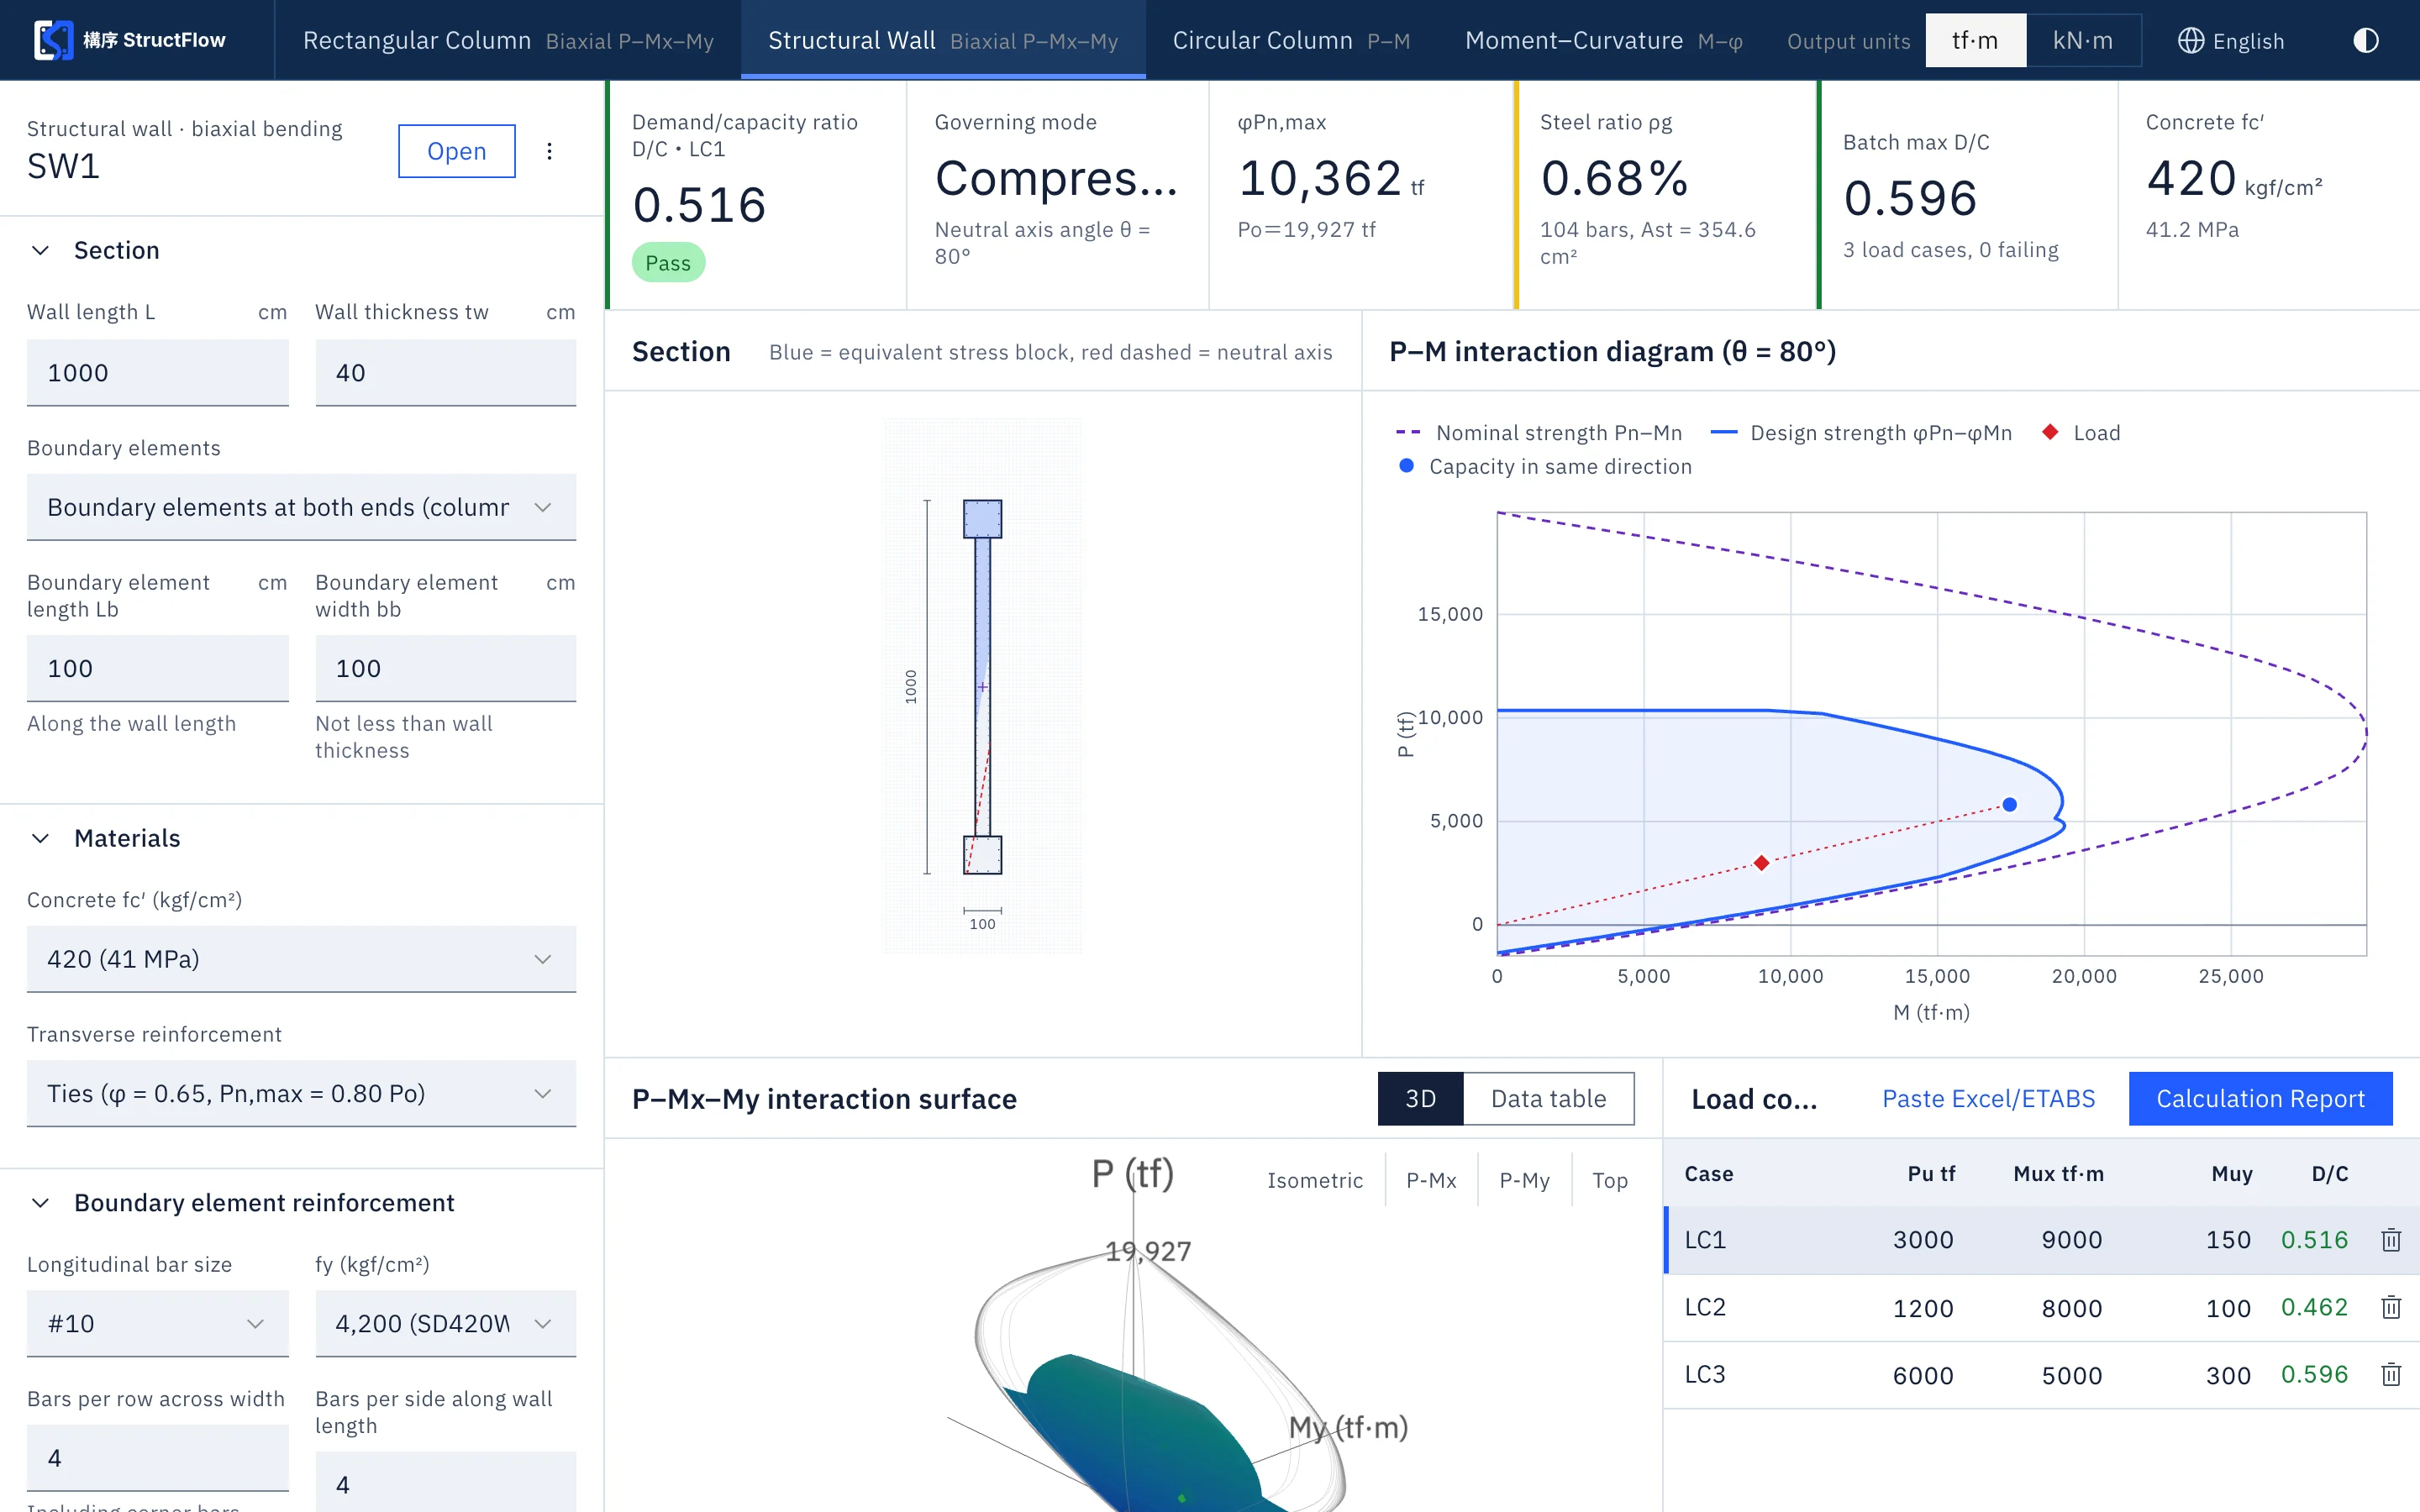Screen dimensions: 2420x1512
Task: Delete load case LC2 with trash icon
Action: (2391, 1307)
